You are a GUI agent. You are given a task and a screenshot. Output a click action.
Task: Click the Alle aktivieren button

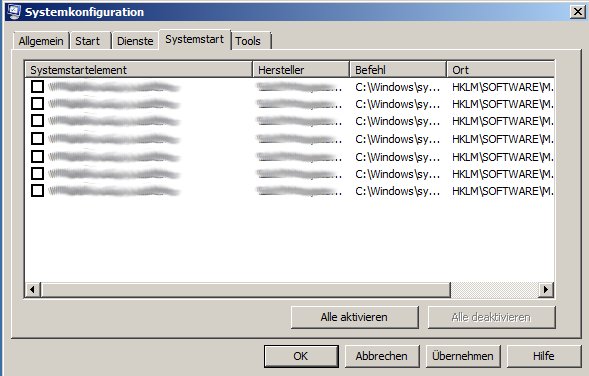pos(354,317)
